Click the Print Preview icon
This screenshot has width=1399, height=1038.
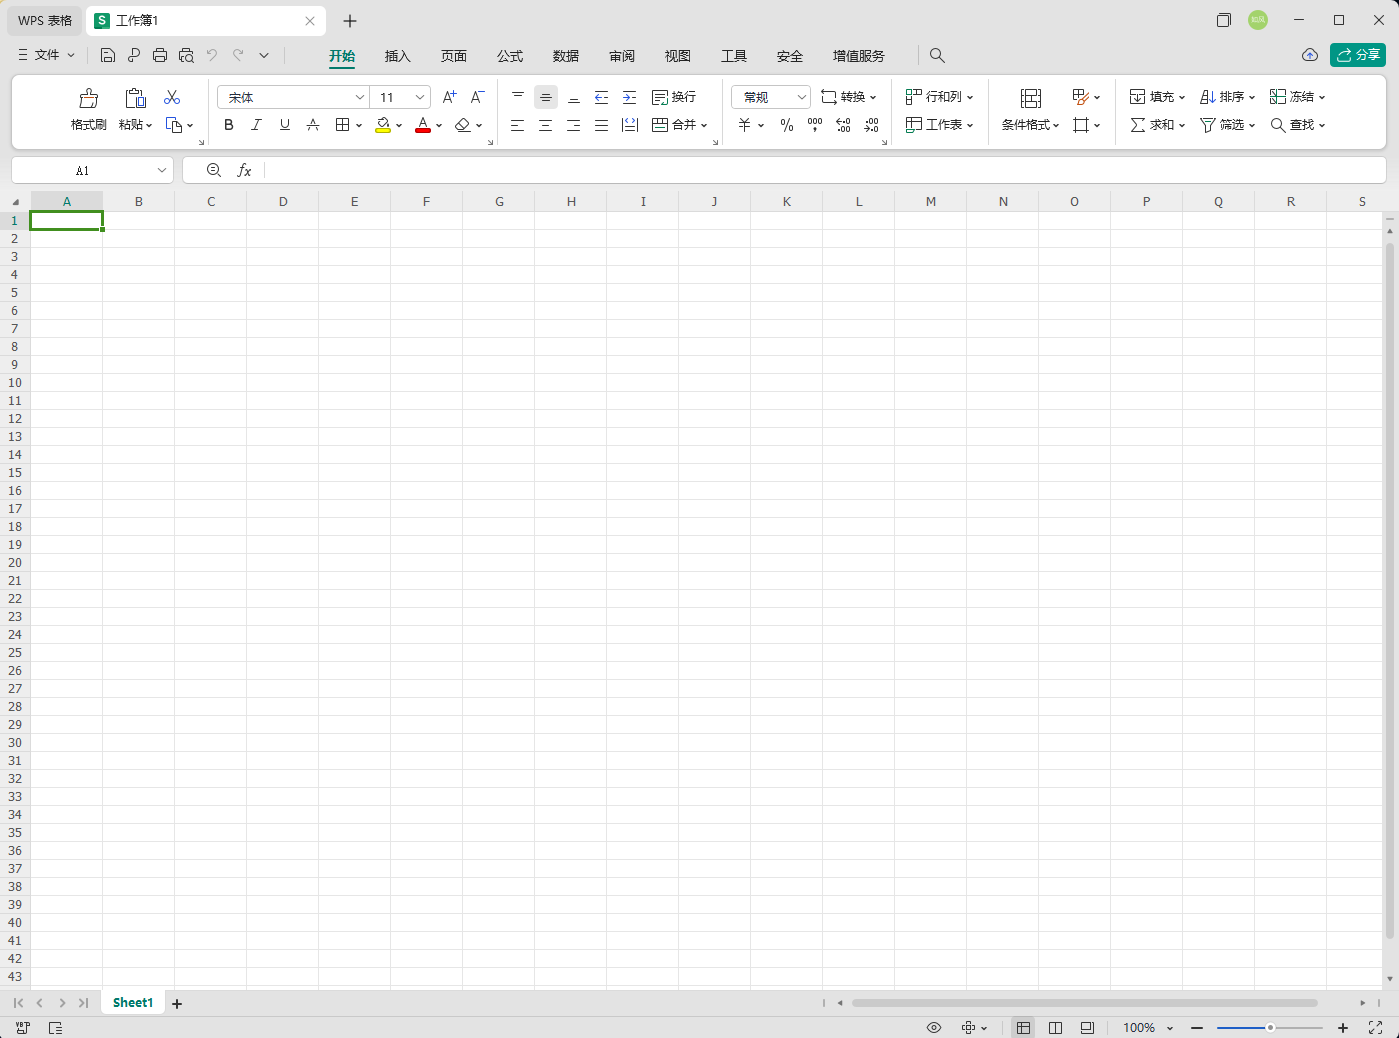coord(186,55)
